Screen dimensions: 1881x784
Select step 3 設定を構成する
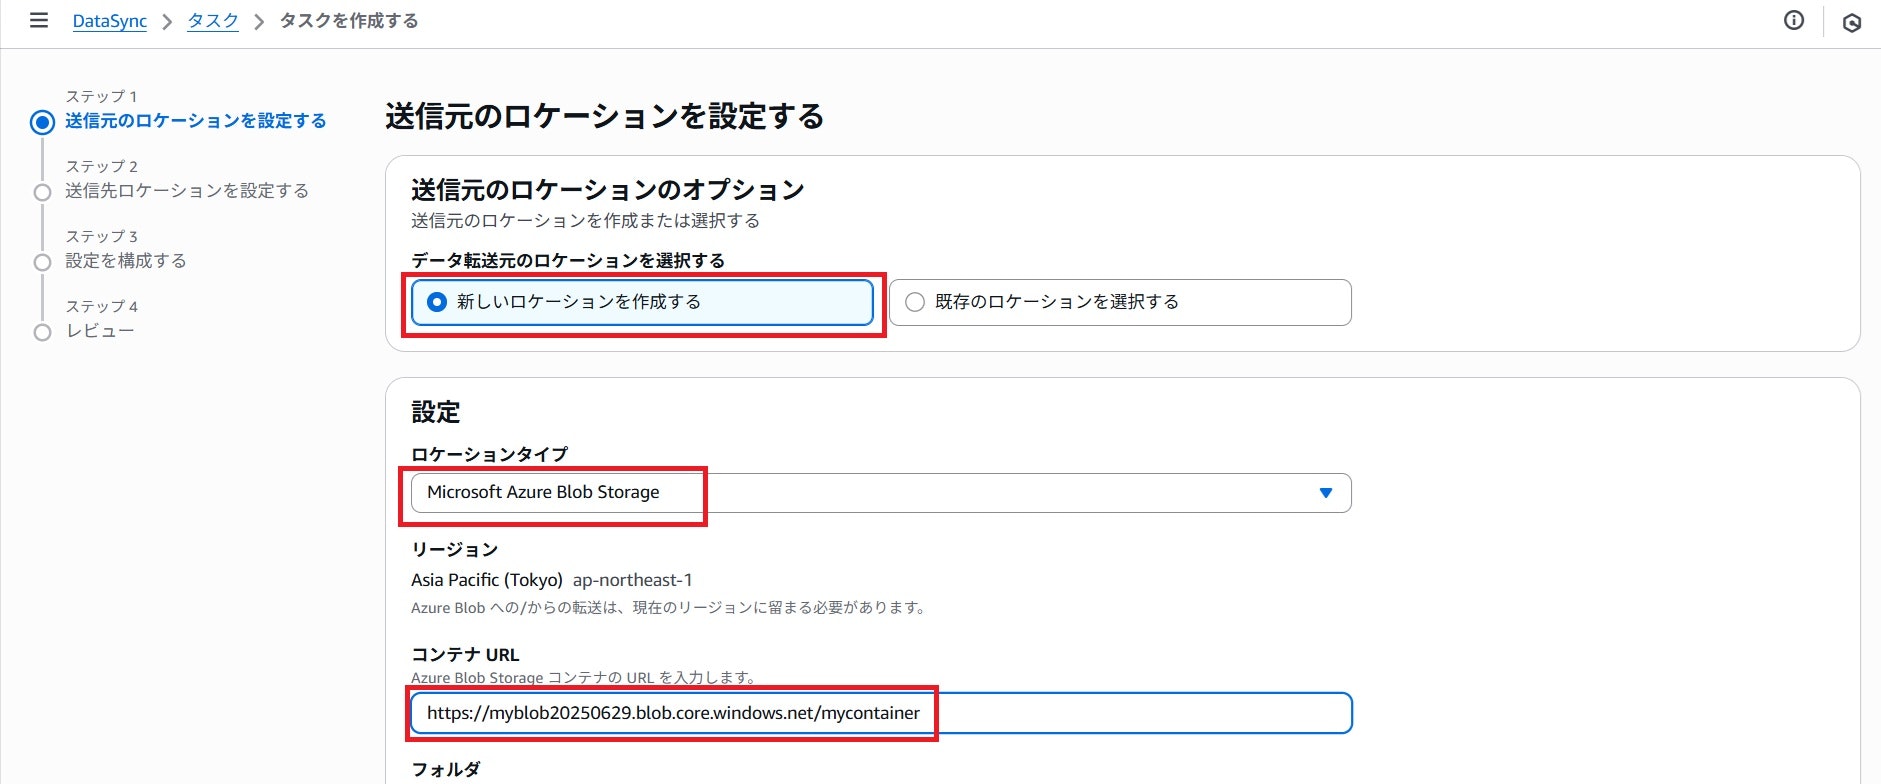(126, 261)
